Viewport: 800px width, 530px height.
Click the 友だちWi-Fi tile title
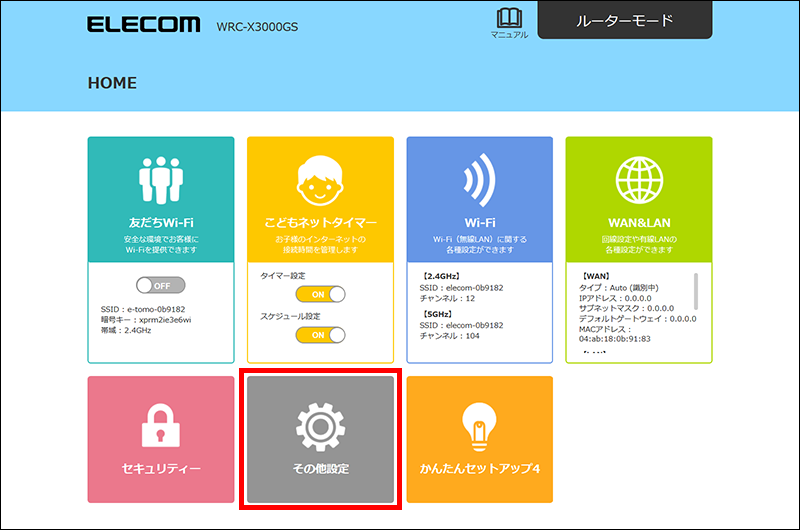(x=161, y=222)
